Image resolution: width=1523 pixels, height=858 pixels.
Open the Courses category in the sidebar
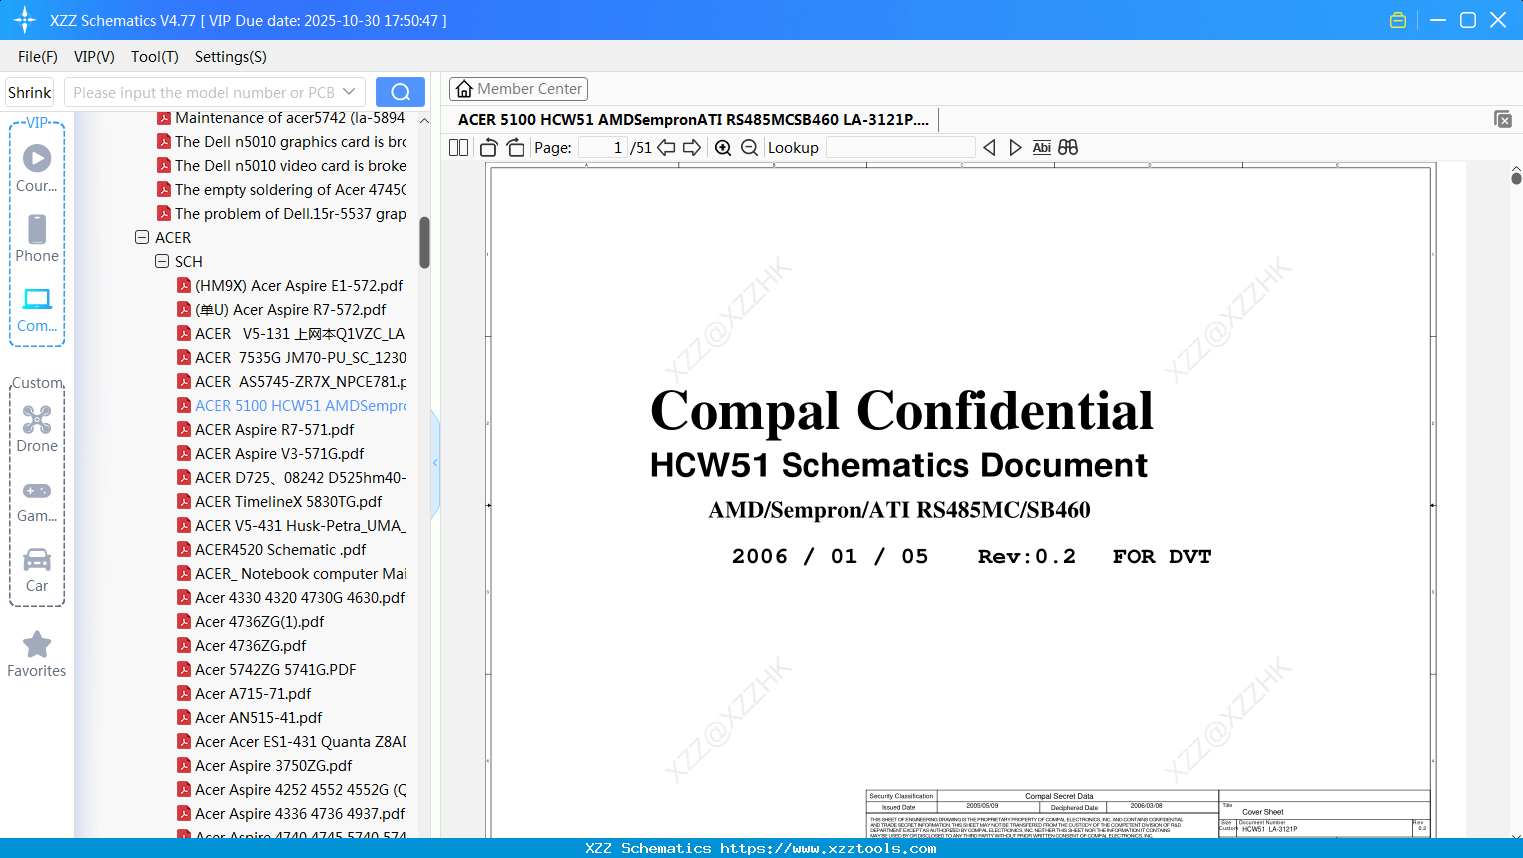[37, 169]
